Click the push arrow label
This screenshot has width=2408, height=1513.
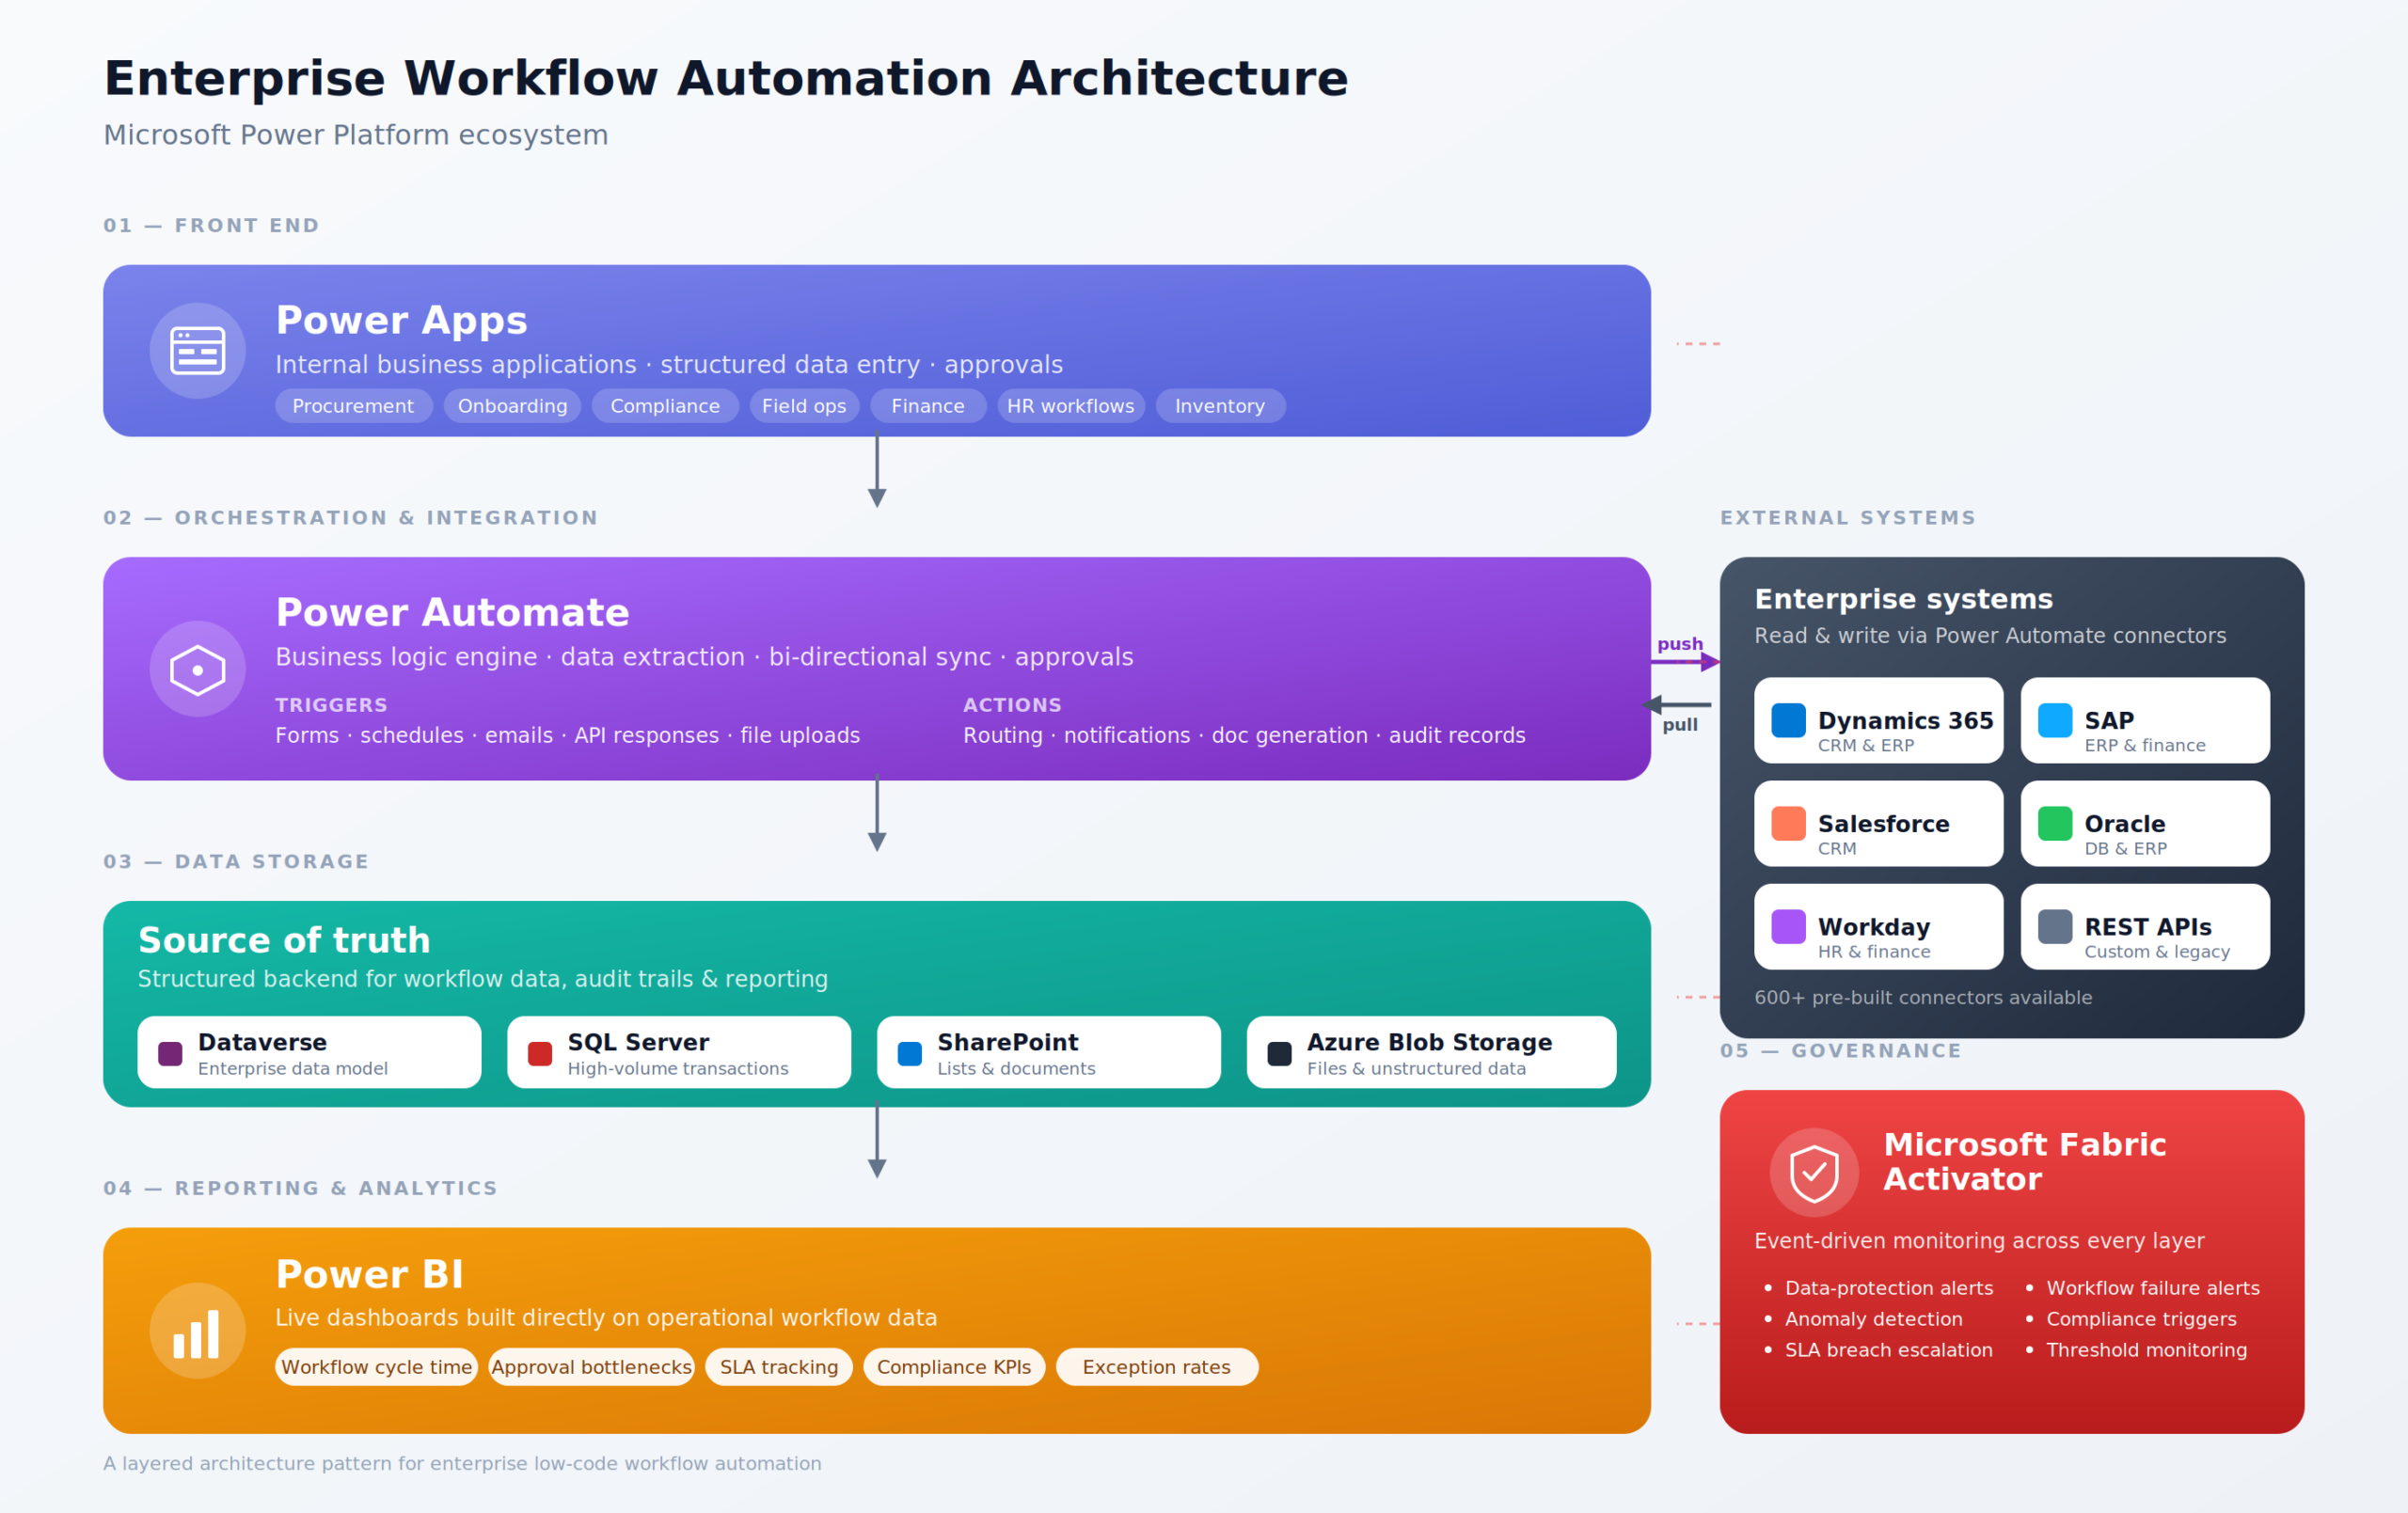point(1680,644)
